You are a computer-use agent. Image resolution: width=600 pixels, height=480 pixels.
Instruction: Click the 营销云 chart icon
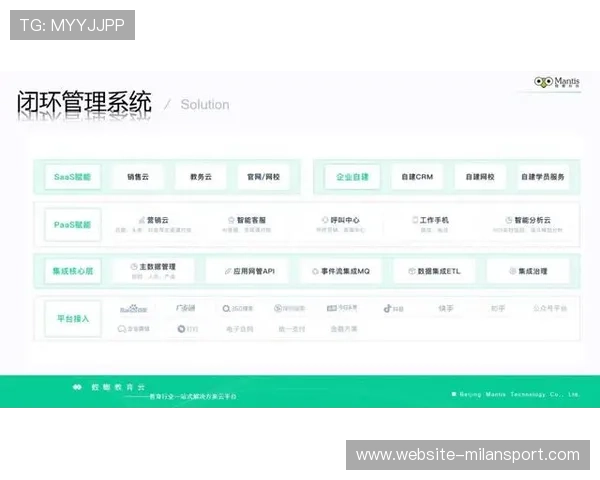pos(142,220)
